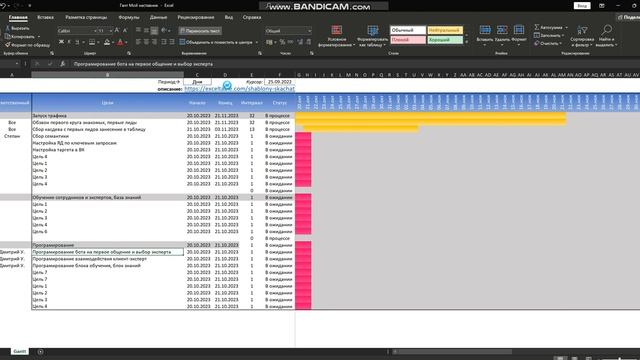Screen dimensions: 640x360
Task: Expand the cell styles gallery
Action: (x=467, y=42)
